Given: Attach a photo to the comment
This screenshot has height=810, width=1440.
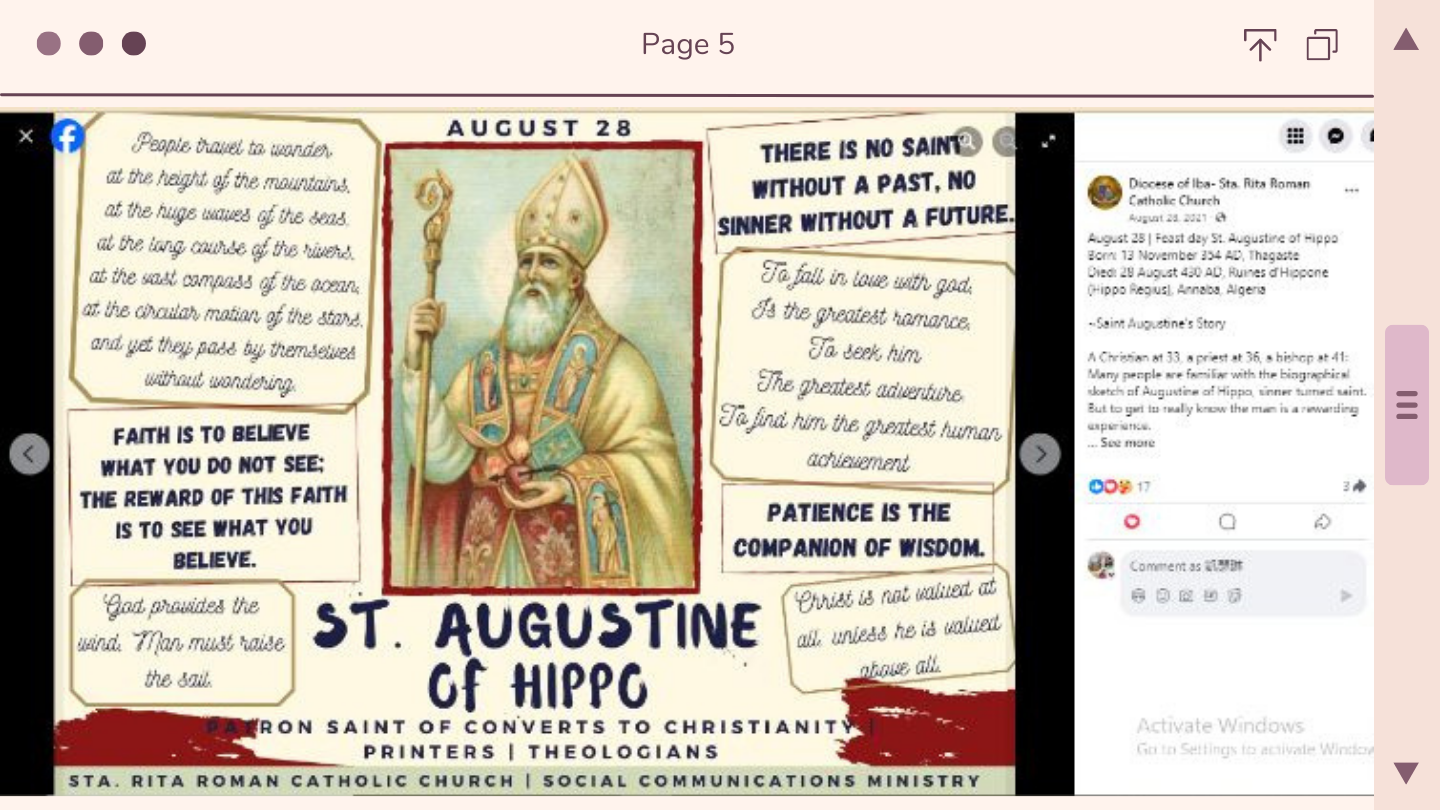Looking at the screenshot, I should coord(1186,596).
